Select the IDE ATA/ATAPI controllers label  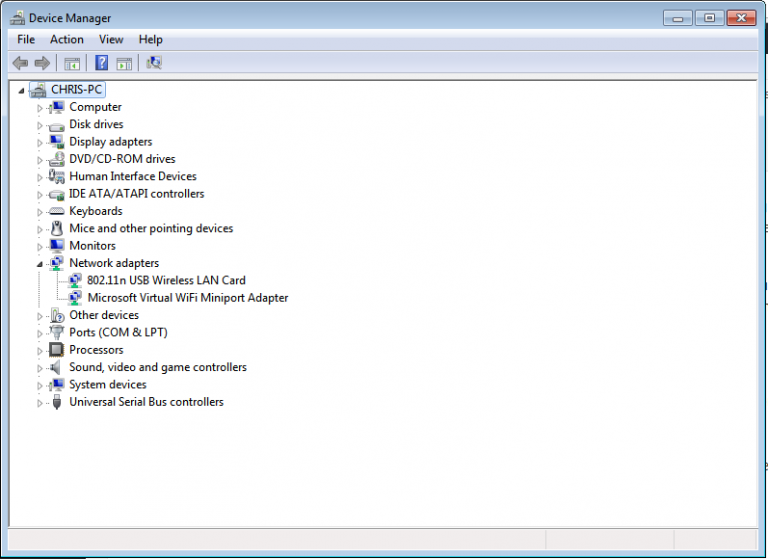[137, 194]
